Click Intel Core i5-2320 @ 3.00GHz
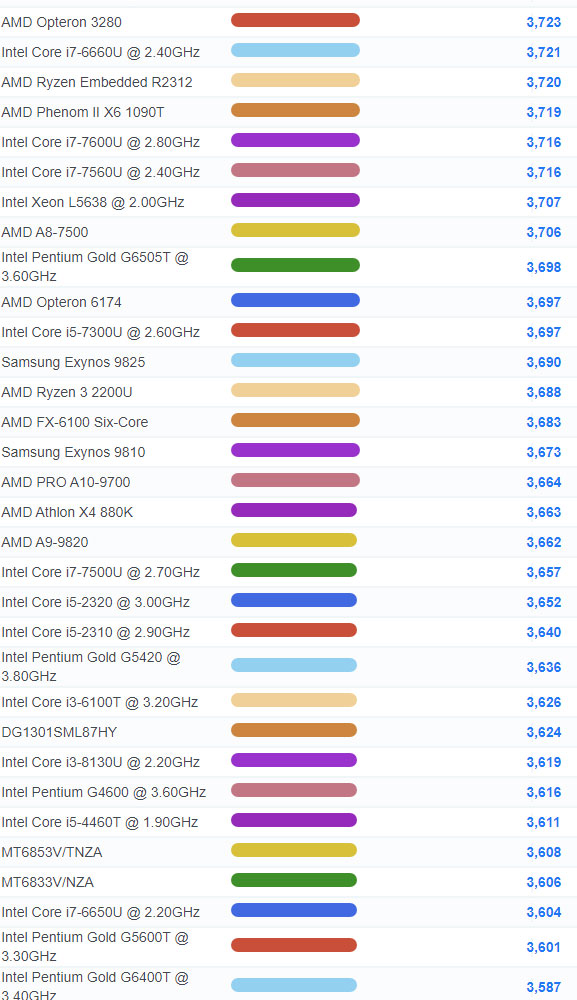 [96, 602]
